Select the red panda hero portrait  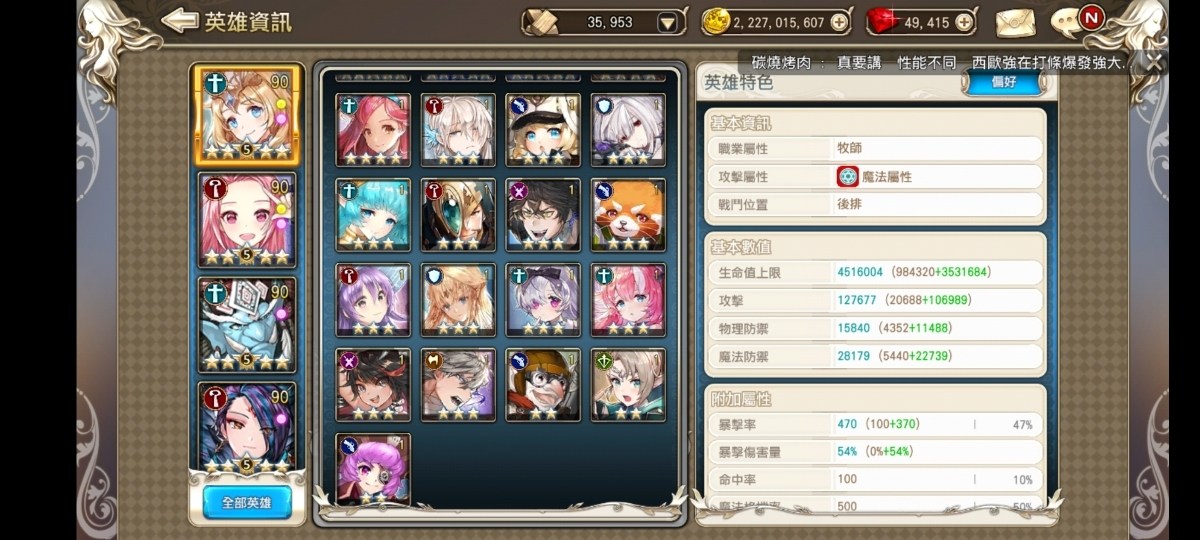(x=627, y=214)
